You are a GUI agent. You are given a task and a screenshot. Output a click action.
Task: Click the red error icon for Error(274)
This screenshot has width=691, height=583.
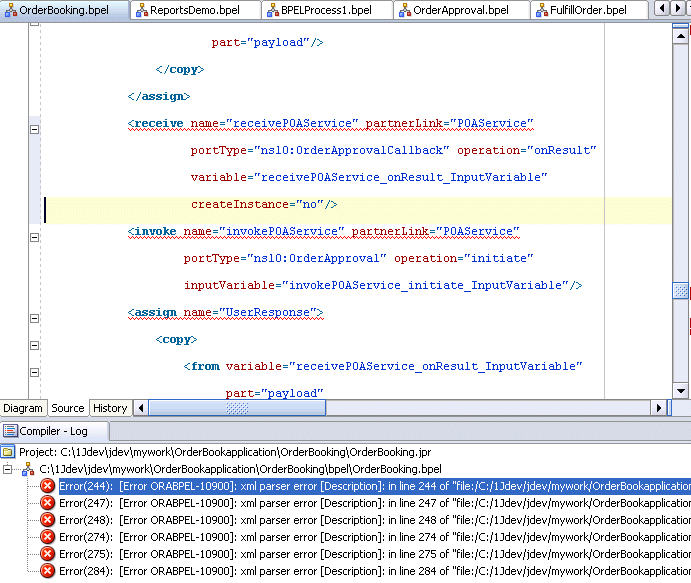click(48, 537)
